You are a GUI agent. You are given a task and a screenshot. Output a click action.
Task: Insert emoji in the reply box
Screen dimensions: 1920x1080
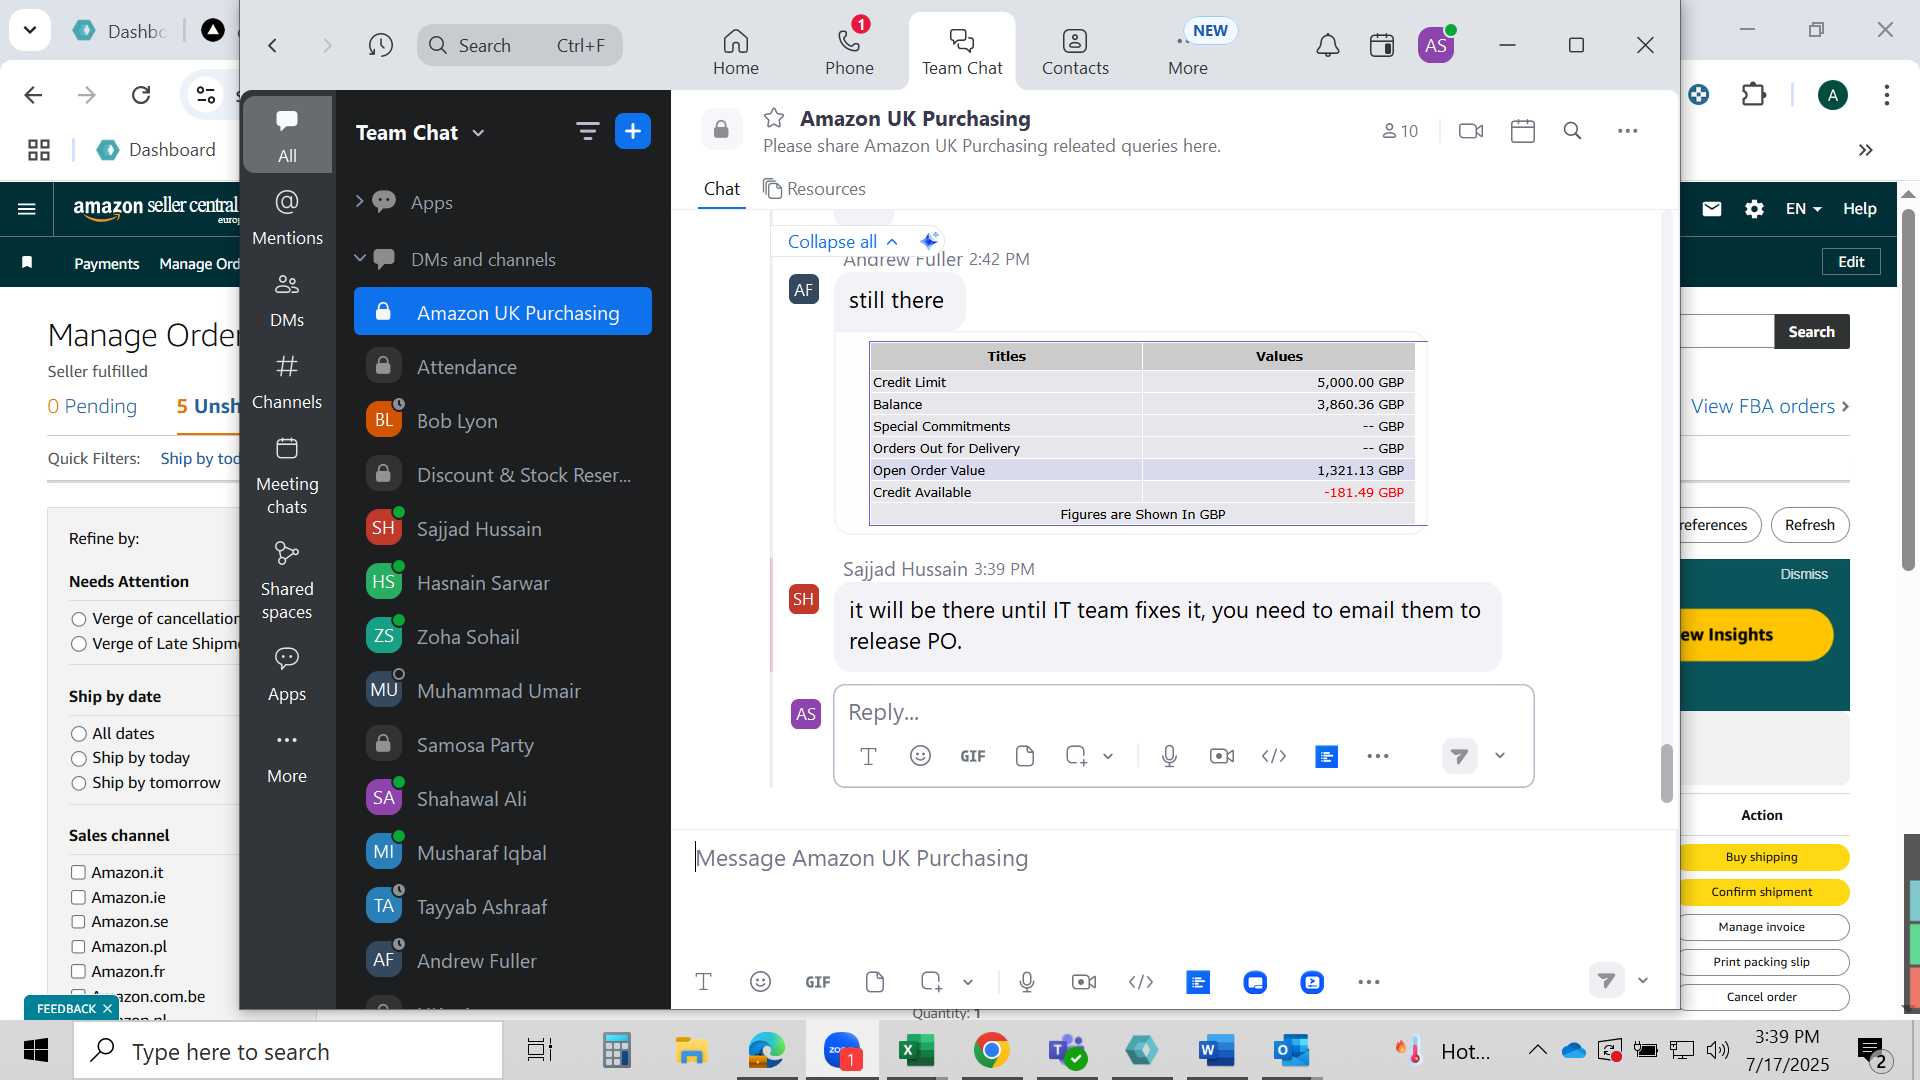[920, 756]
